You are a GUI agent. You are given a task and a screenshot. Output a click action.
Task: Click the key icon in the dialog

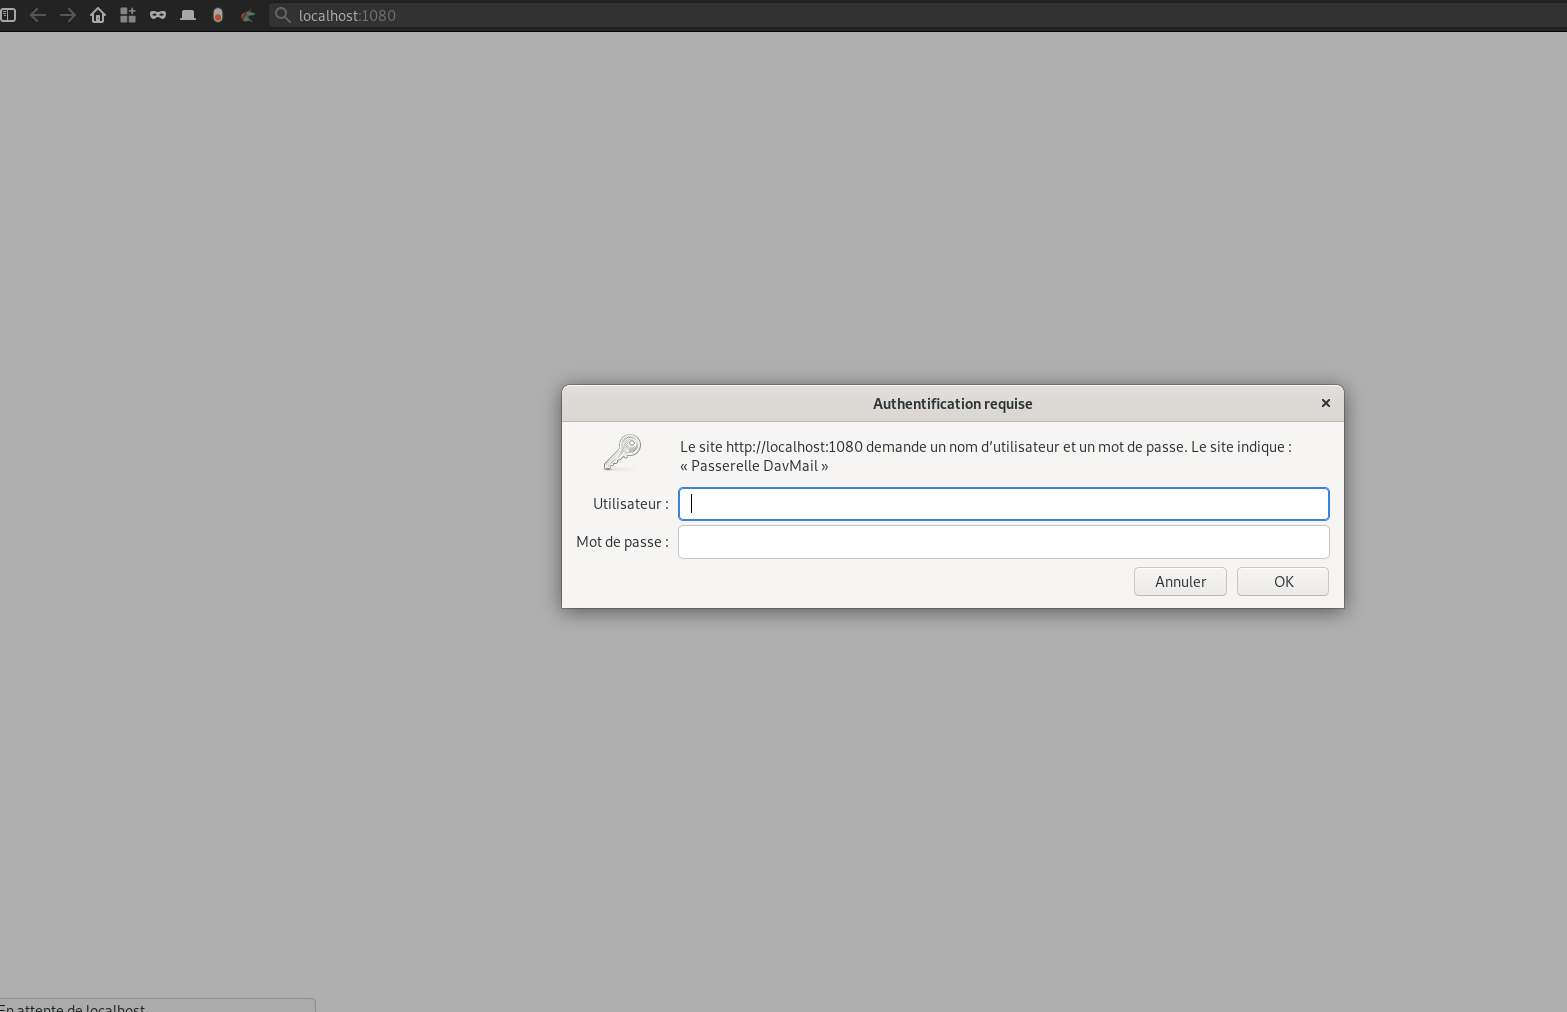[622, 452]
